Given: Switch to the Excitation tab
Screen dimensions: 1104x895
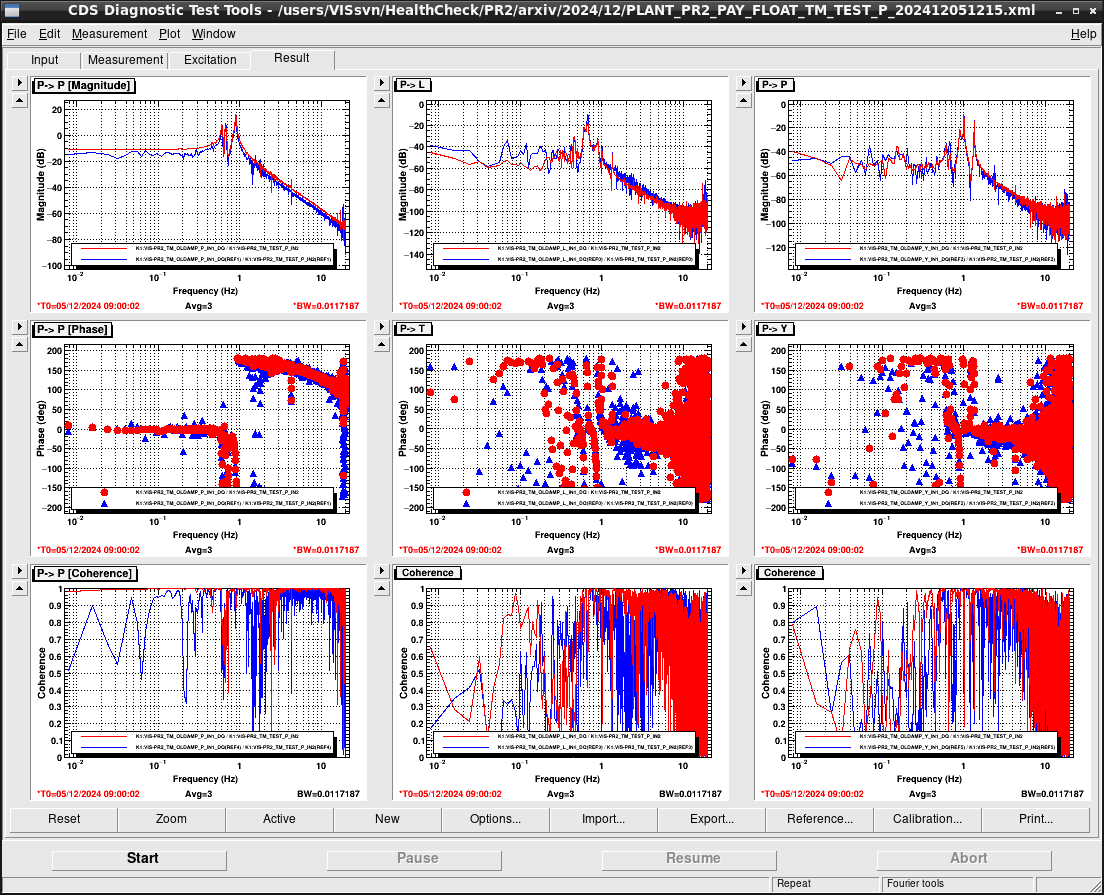Looking at the screenshot, I should click(210, 60).
